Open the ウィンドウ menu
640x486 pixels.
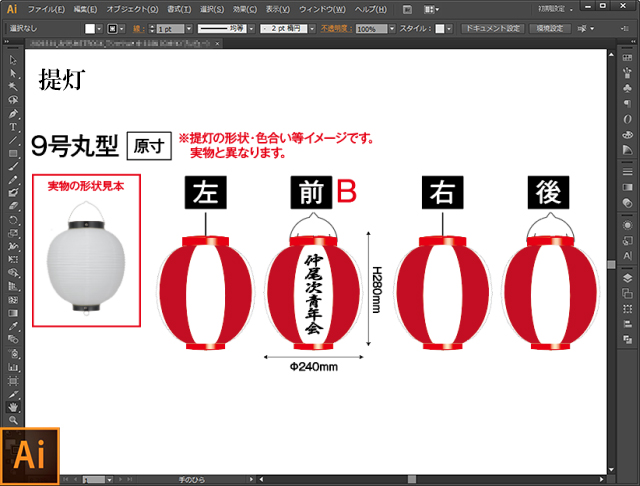[322, 9]
